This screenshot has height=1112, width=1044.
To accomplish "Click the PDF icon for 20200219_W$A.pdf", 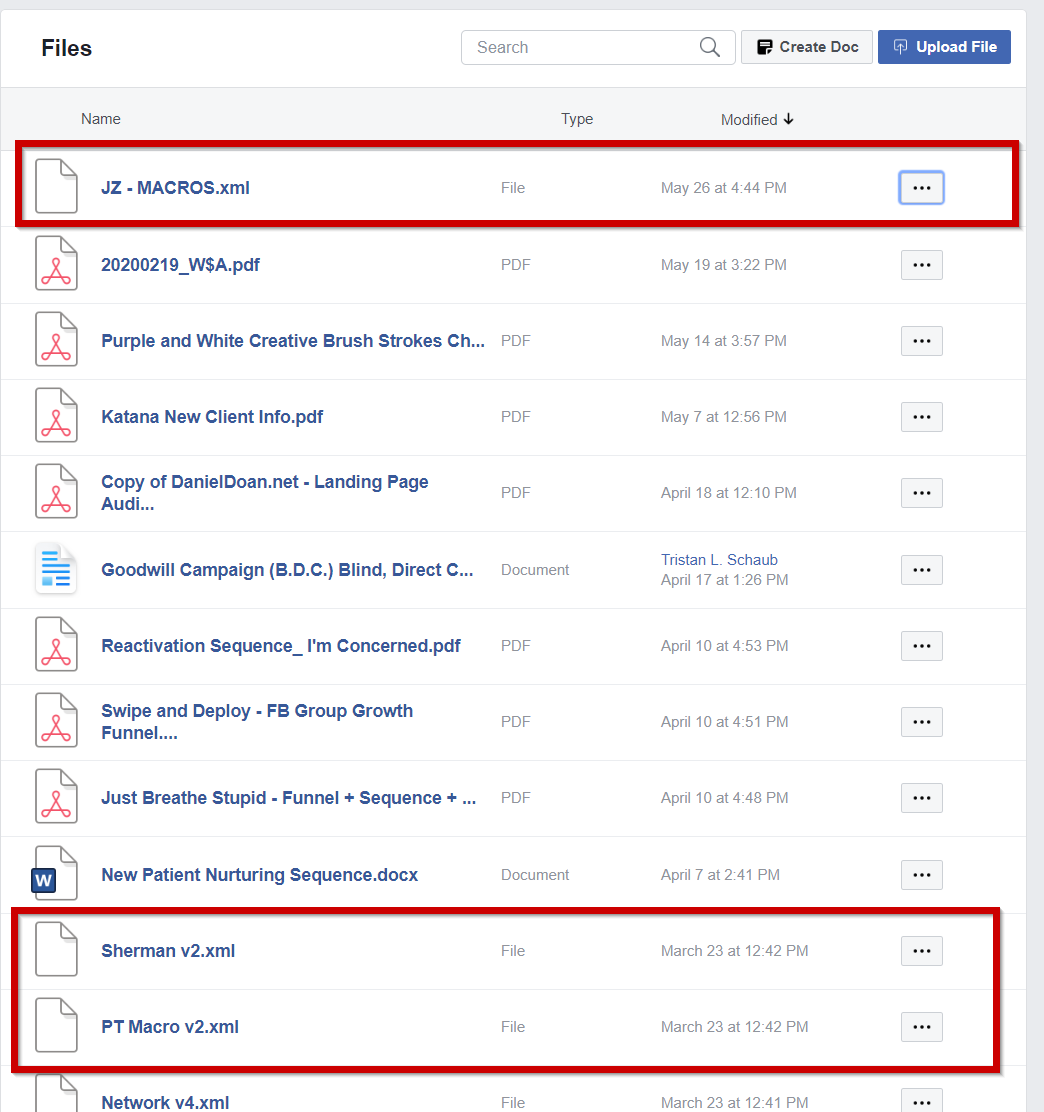I will pos(56,264).
